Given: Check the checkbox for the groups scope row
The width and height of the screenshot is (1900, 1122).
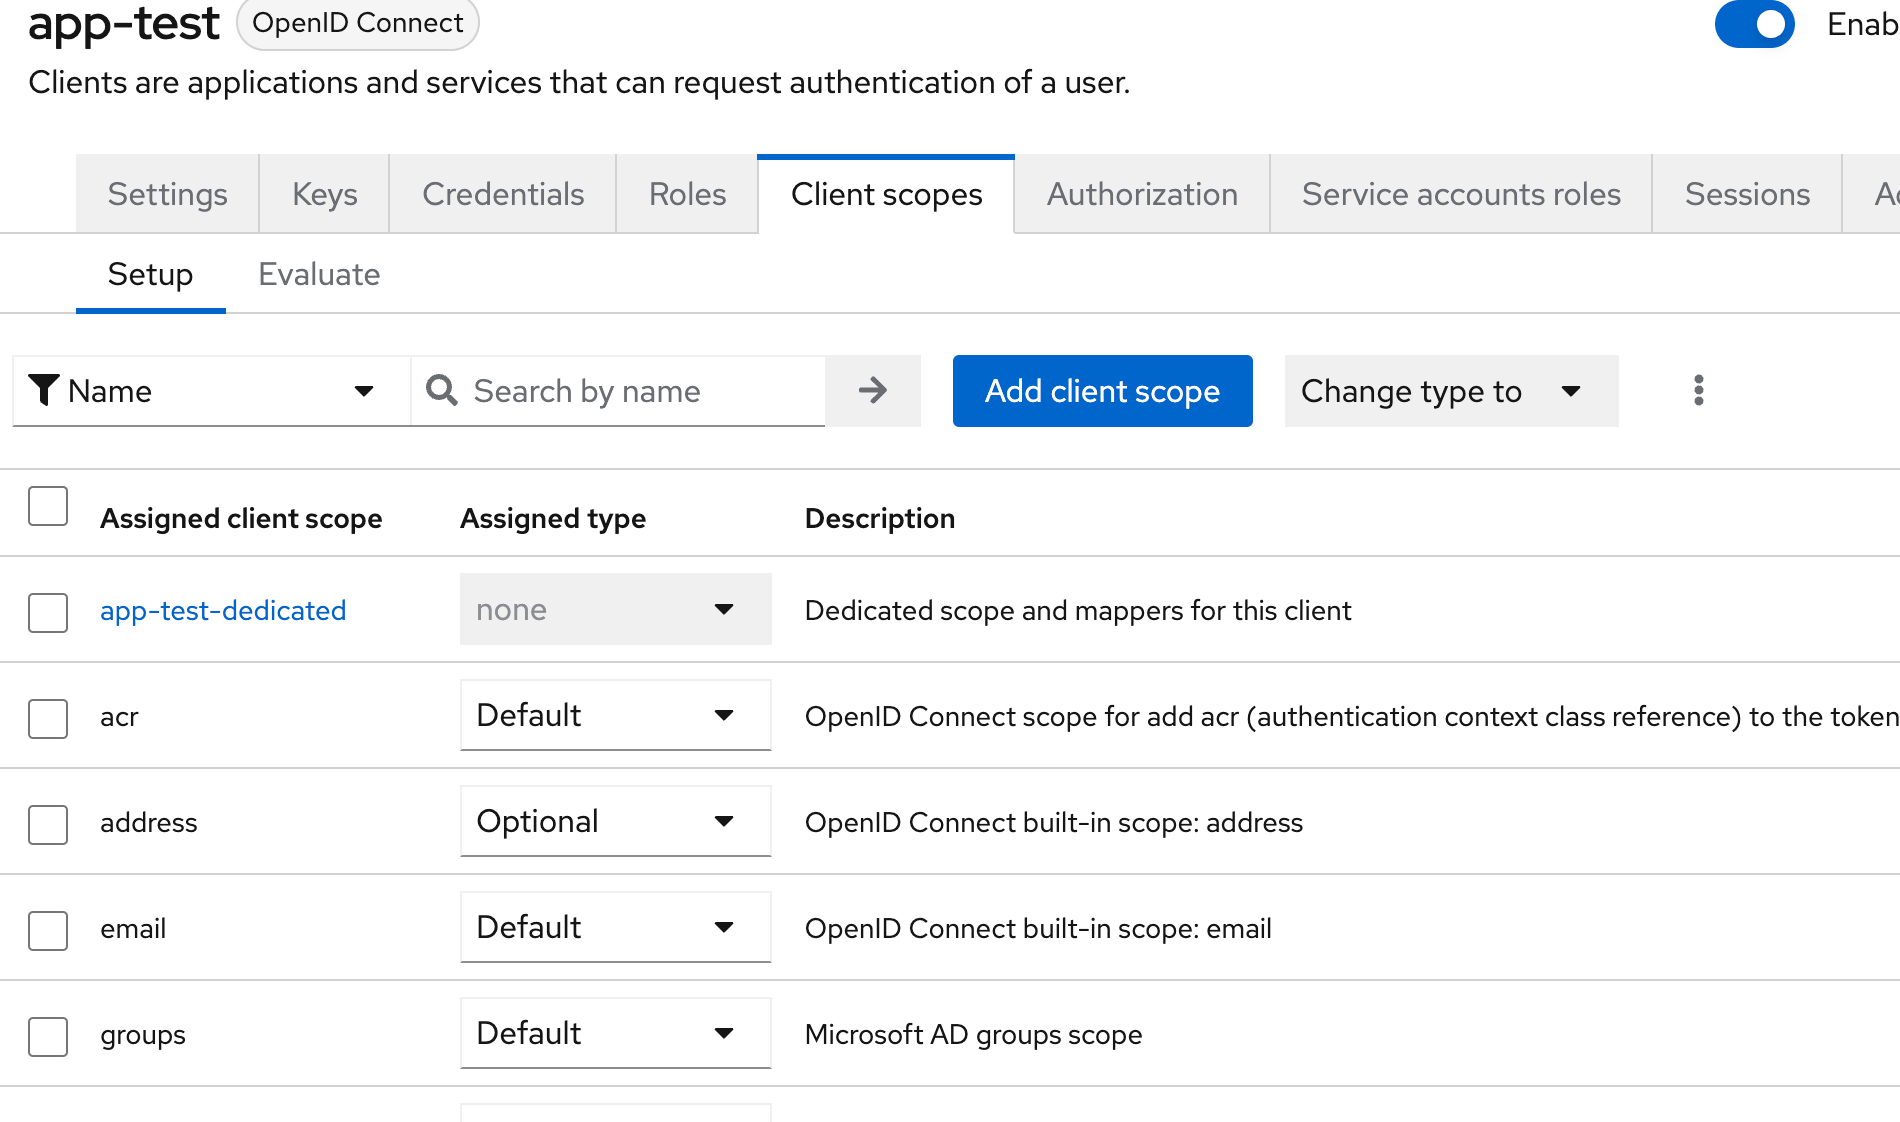Looking at the screenshot, I should coord(47,1037).
